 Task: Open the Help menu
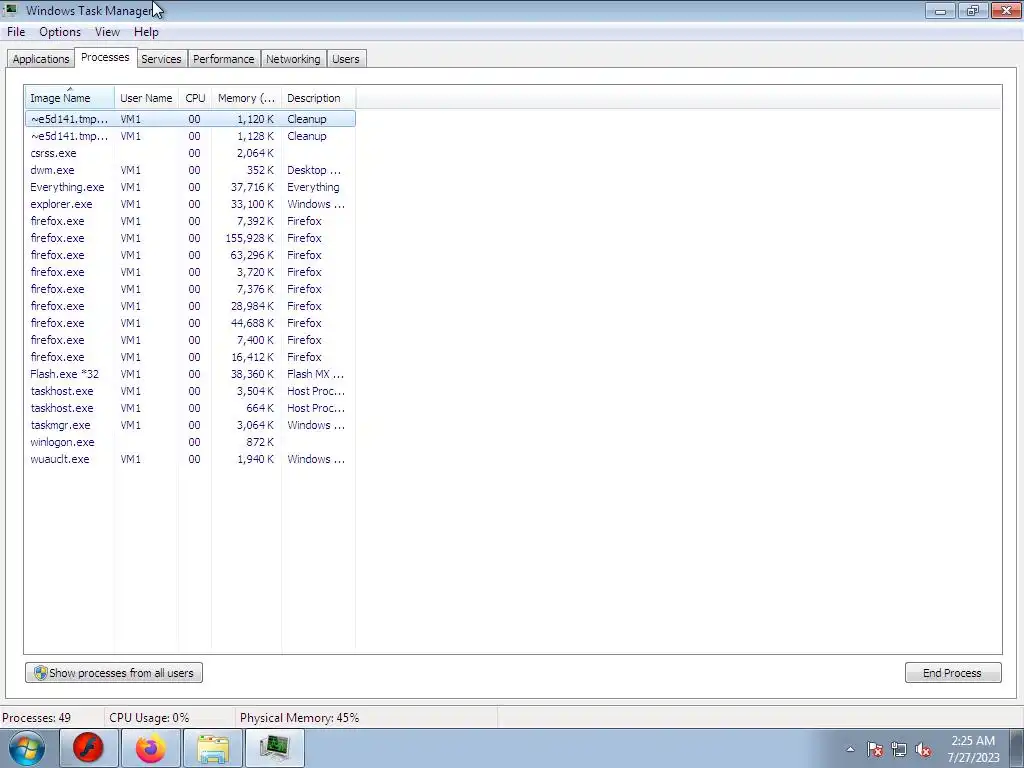pos(146,32)
